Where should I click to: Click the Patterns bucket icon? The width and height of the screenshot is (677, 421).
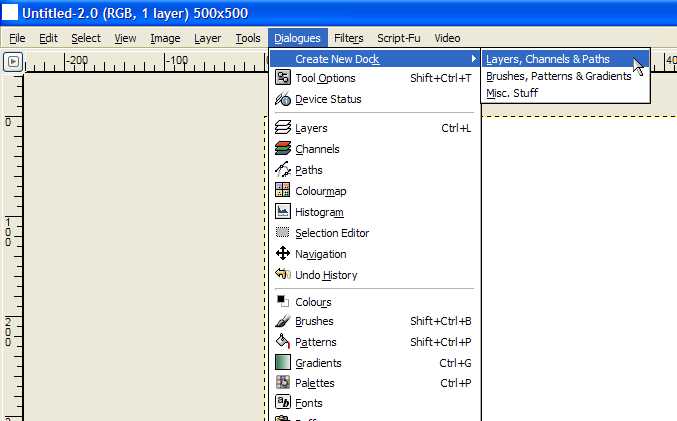(283, 341)
